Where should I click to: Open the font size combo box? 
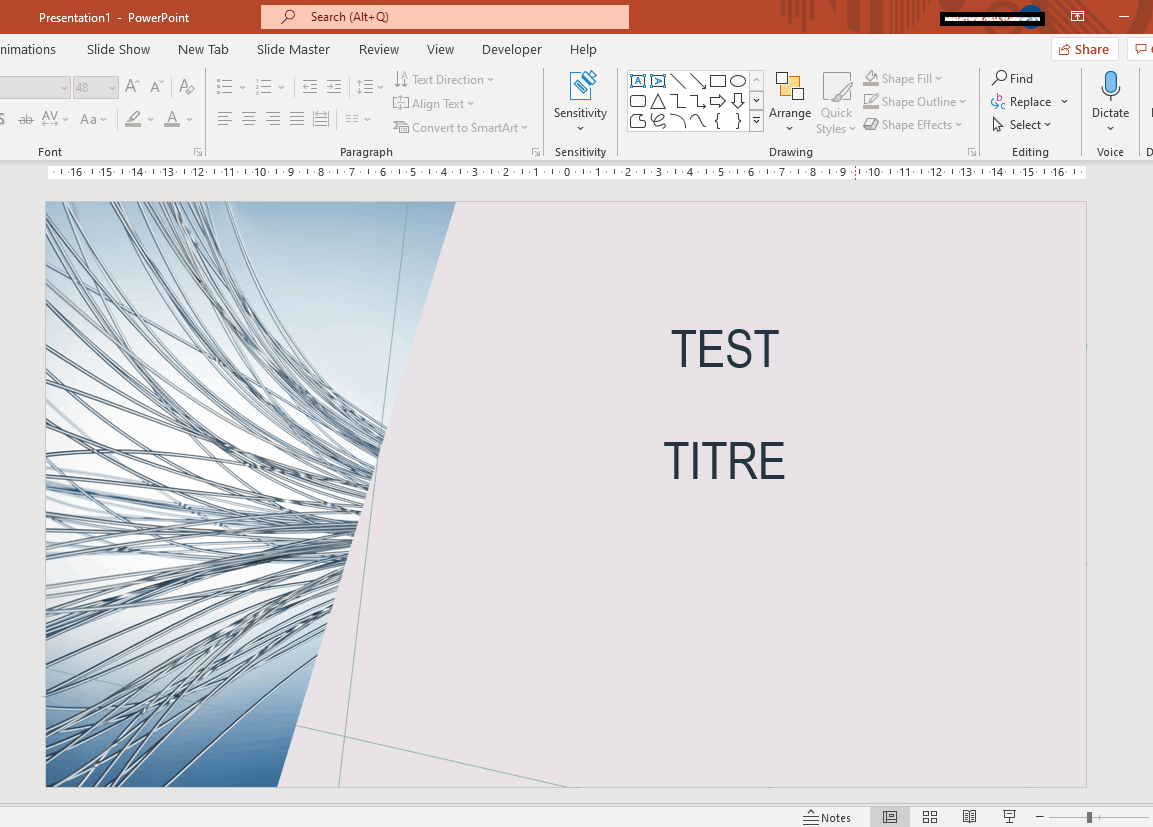click(95, 88)
